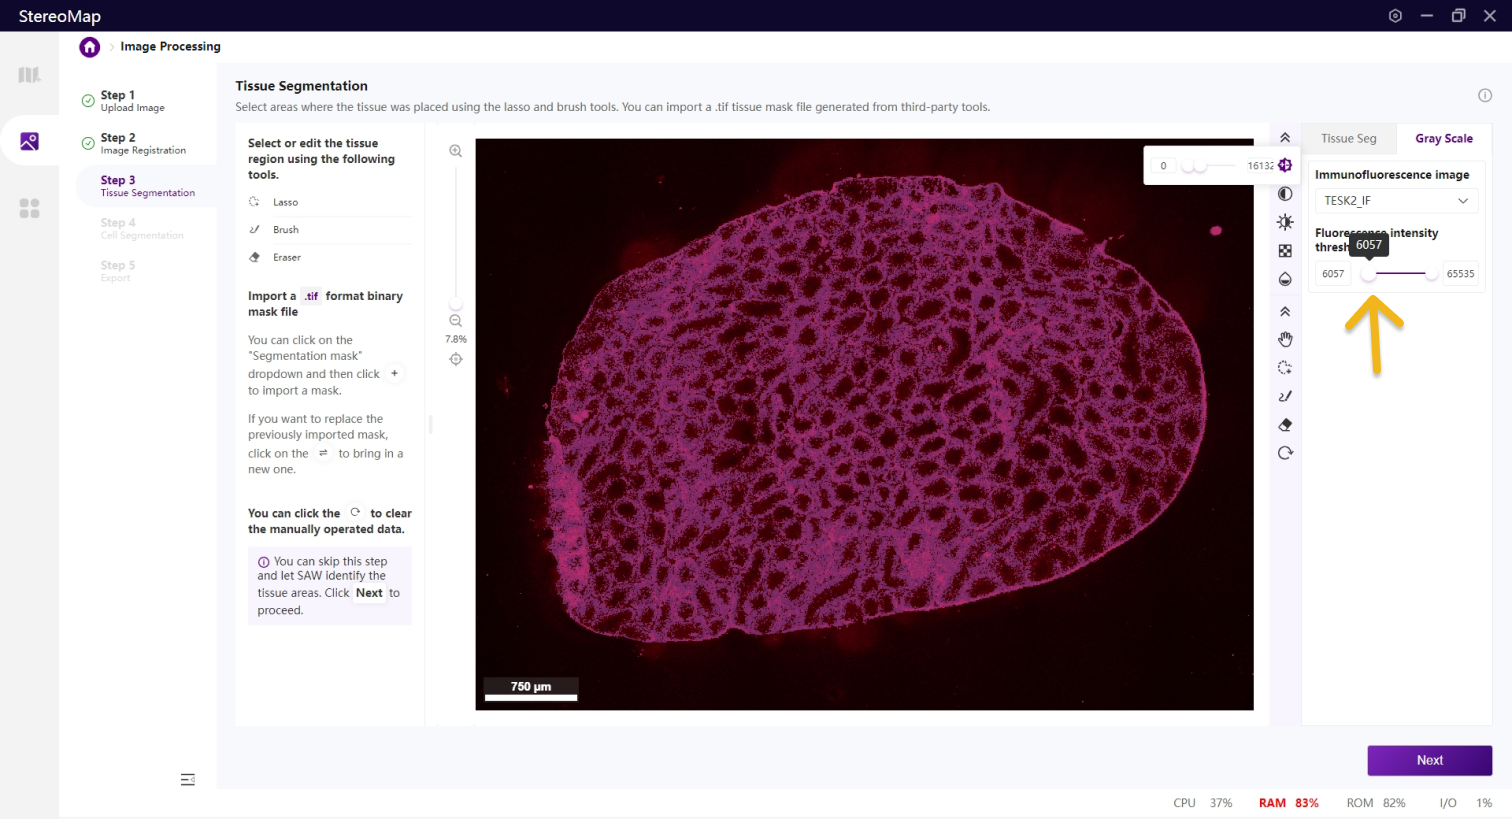Open the TESK2_IF immunofluorescence image dropdown
Viewport: 1512px width, 819px height.
tap(1395, 201)
